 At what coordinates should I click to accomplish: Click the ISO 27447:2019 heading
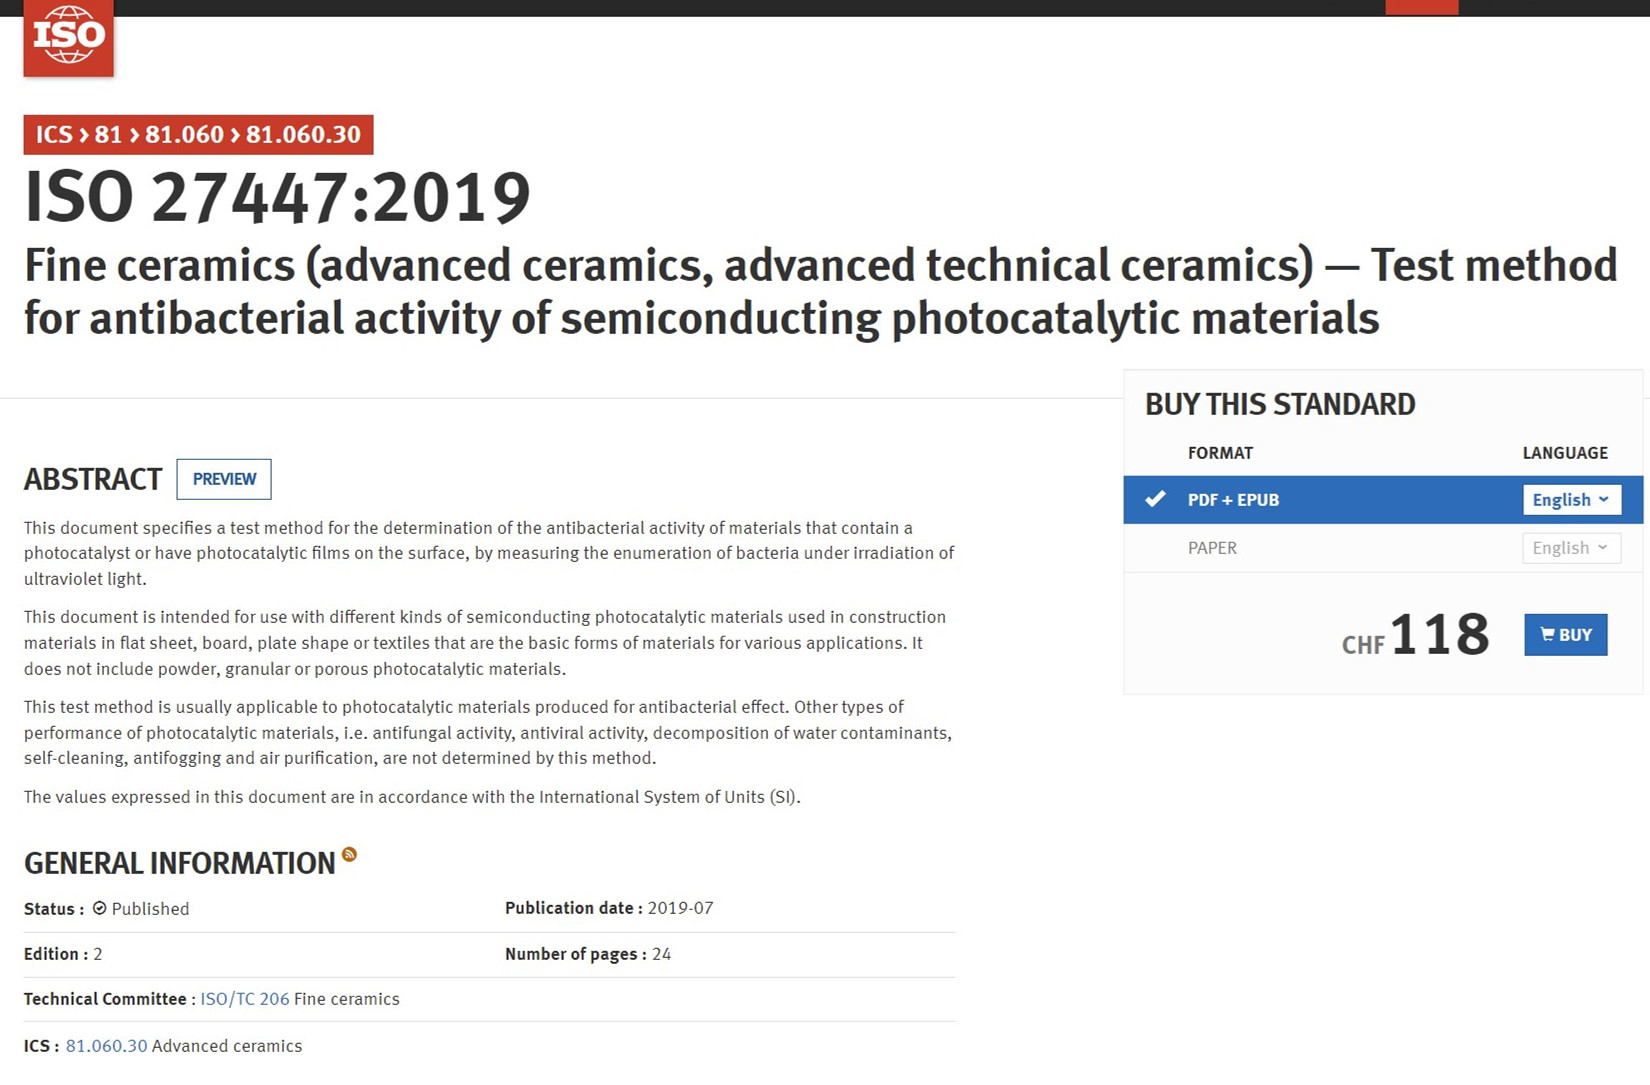click(x=277, y=197)
